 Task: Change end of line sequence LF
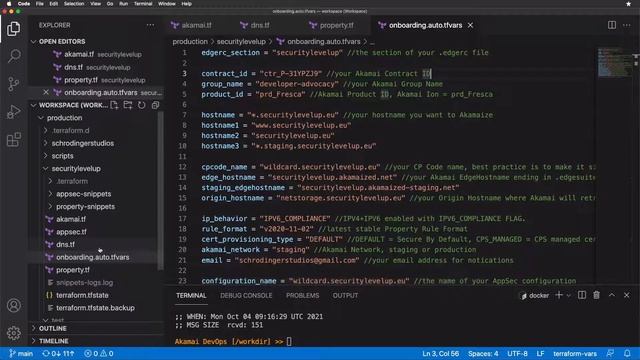(x=540, y=353)
